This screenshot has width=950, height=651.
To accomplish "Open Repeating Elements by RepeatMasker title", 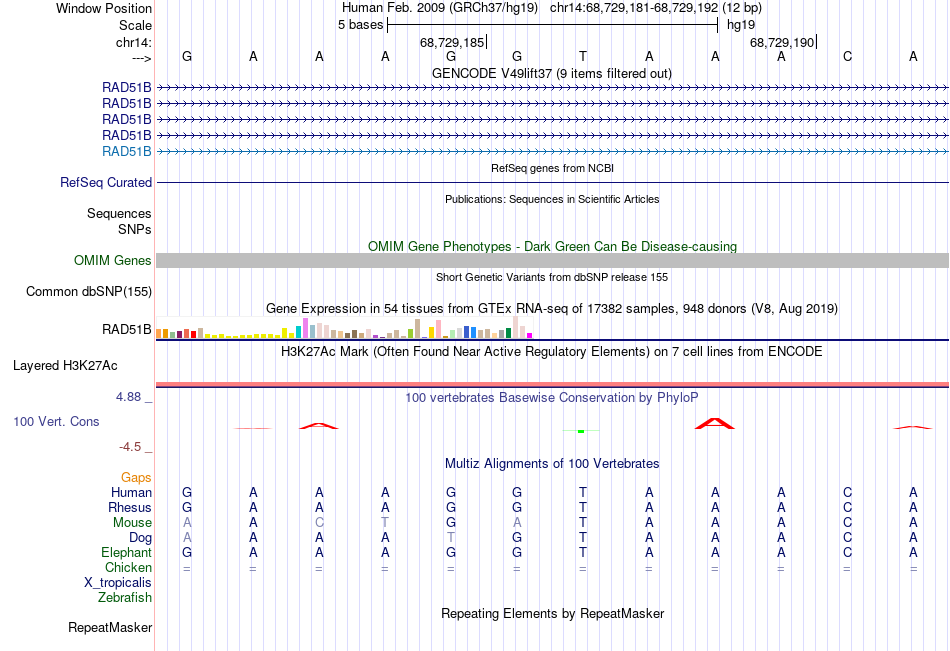I will pyautogui.click(x=552, y=613).
